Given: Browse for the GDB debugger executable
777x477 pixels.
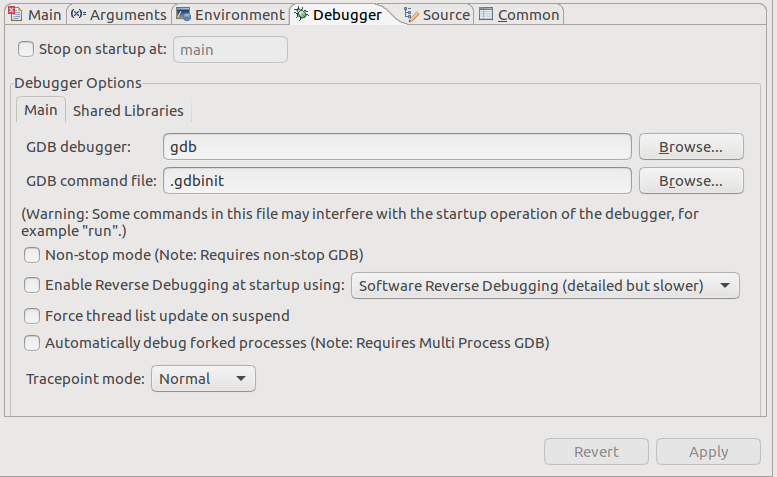Looking at the screenshot, I should pyautogui.click(x=691, y=147).
